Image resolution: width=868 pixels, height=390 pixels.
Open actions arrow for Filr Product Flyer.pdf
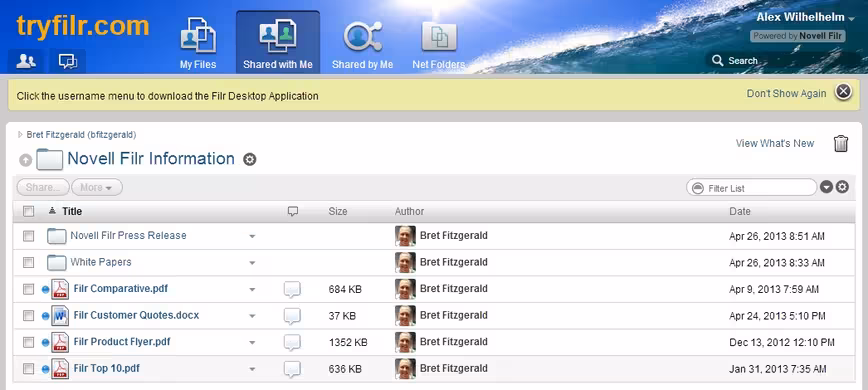point(252,342)
